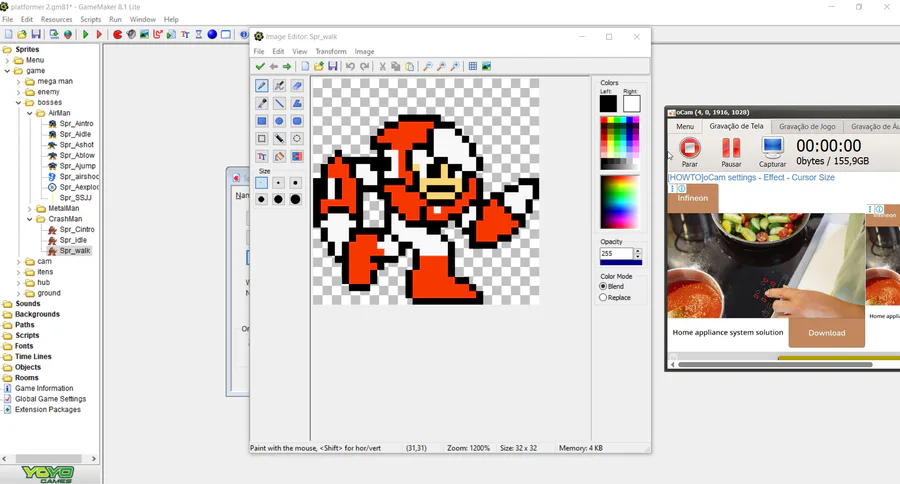Select the Spray tool

(x=279, y=86)
